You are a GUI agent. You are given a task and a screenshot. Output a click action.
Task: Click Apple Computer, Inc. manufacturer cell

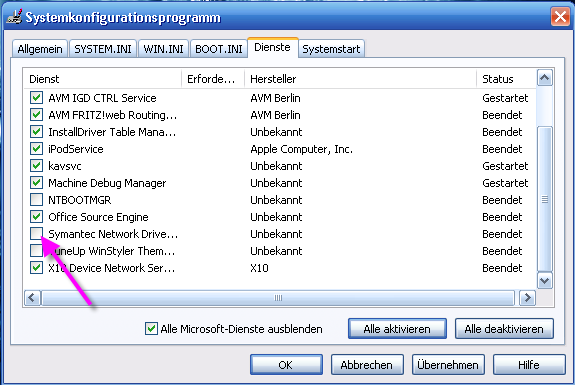click(x=301, y=149)
